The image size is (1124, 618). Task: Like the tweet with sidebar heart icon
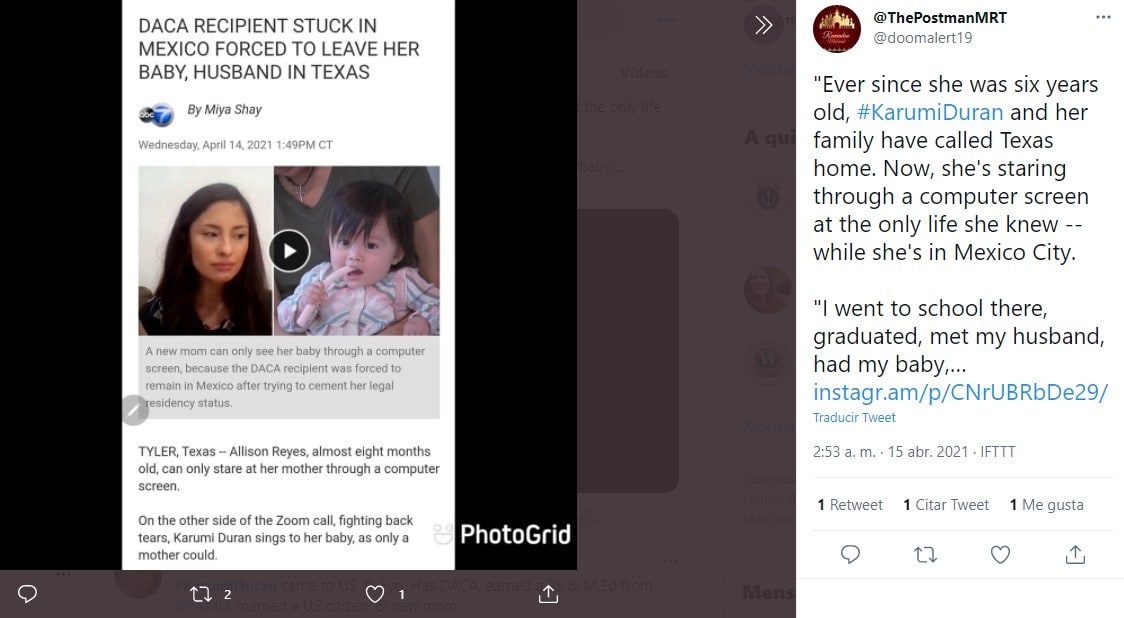click(x=1000, y=554)
